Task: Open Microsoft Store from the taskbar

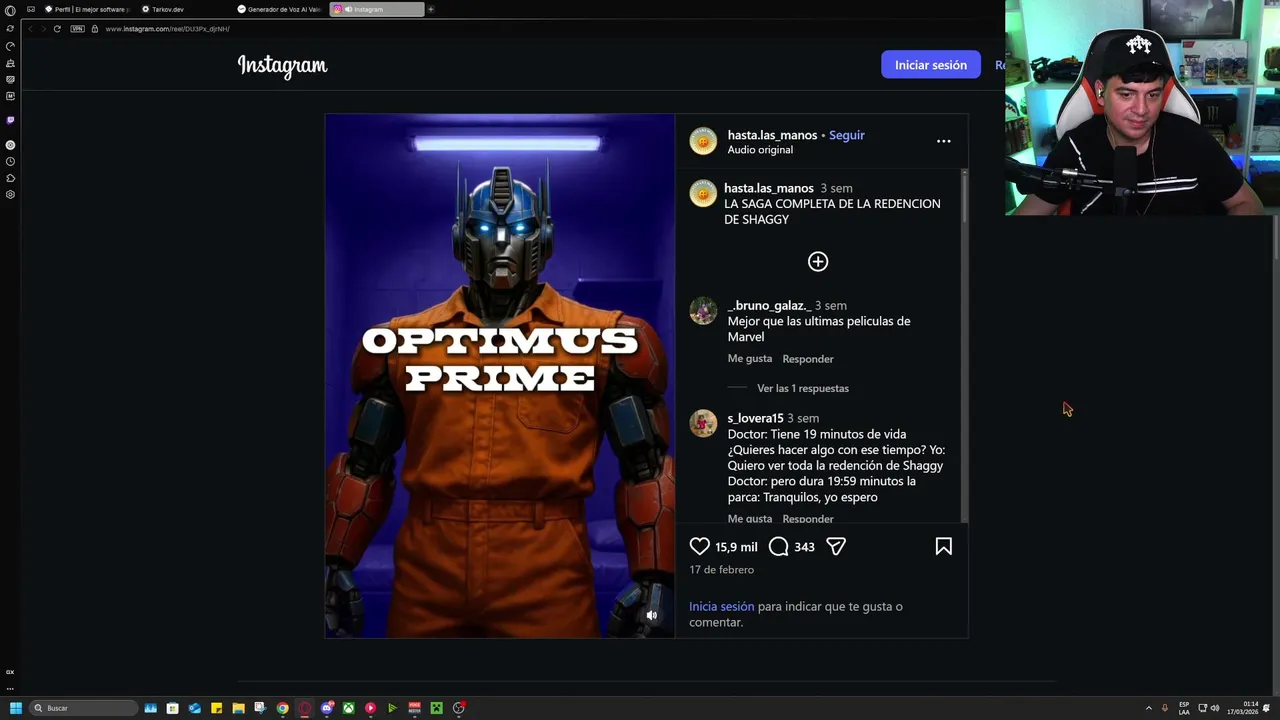Action: [x=172, y=708]
